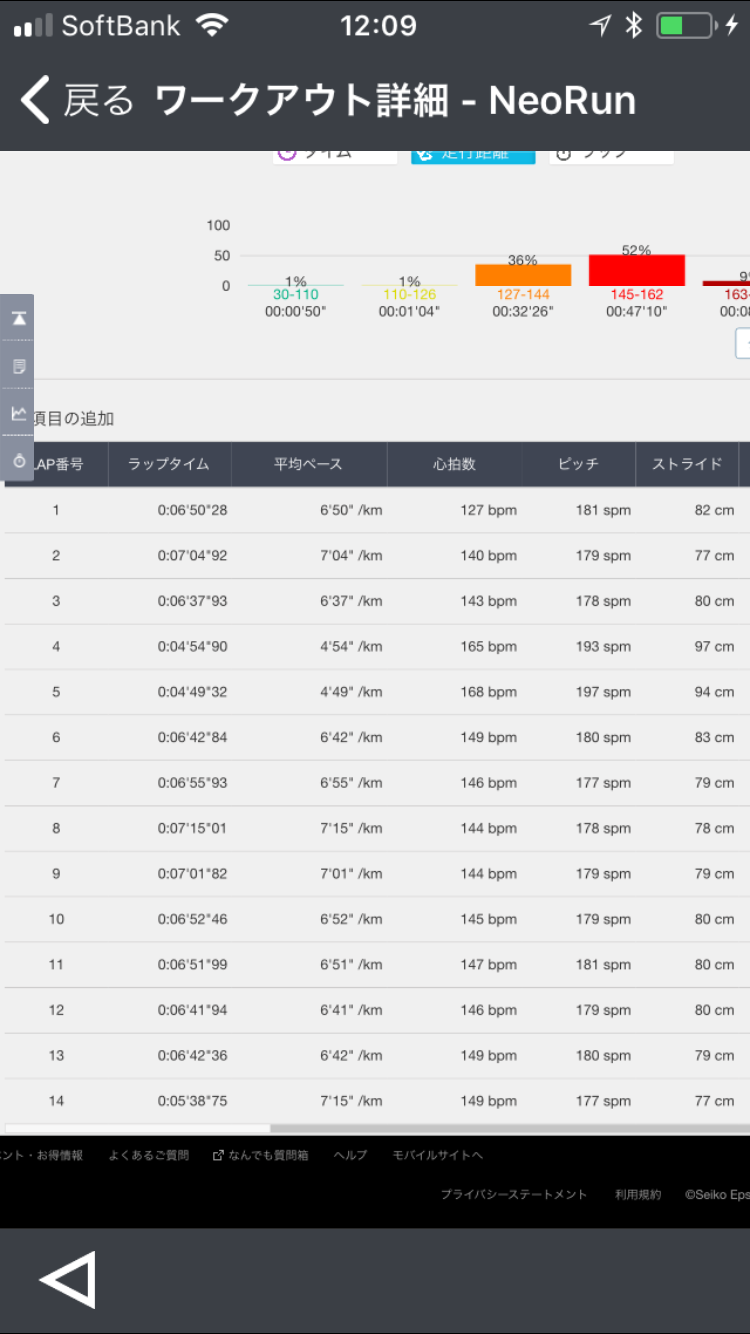Image resolution: width=750 pixels, height=1334 pixels.
Task: Click lap 1 heart rate 127 bpm
Action: [x=489, y=510]
